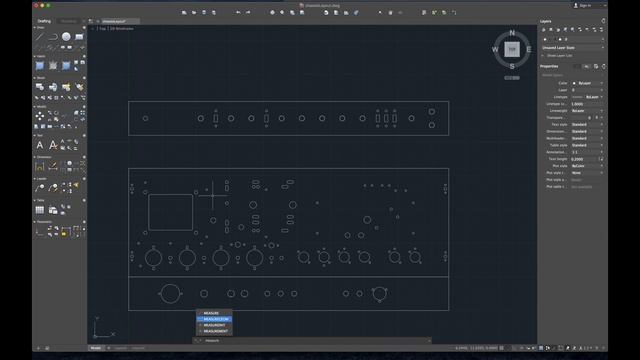The height and width of the screenshot is (360, 640).
Task: Click the N direction on ViewCube
Action: pyautogui.click(x=512, y=33)
